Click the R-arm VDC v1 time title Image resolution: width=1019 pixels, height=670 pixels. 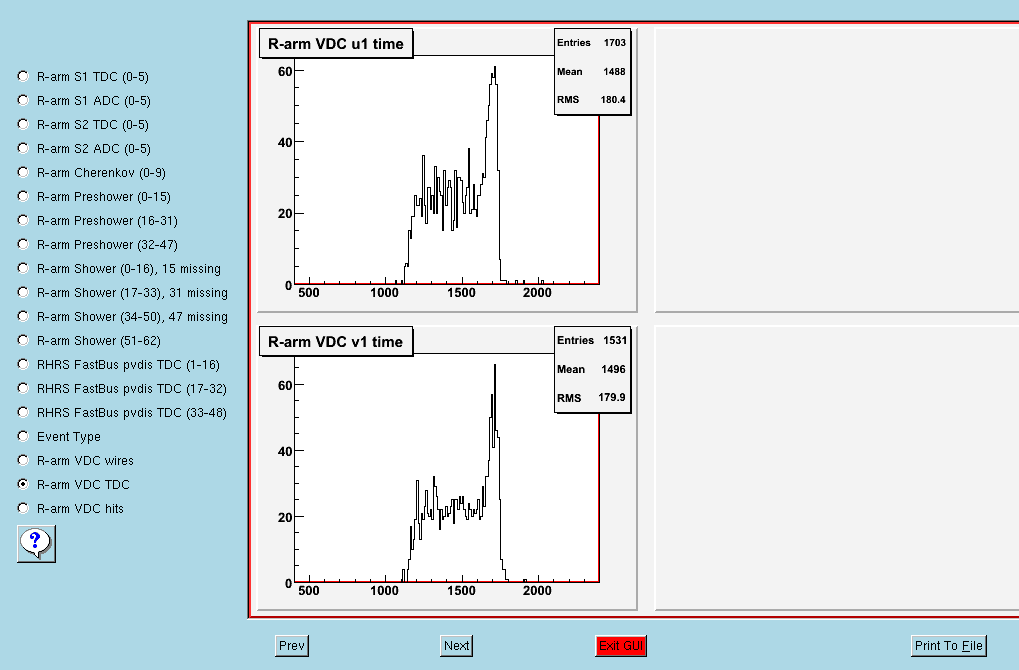(x=336, y=342)
